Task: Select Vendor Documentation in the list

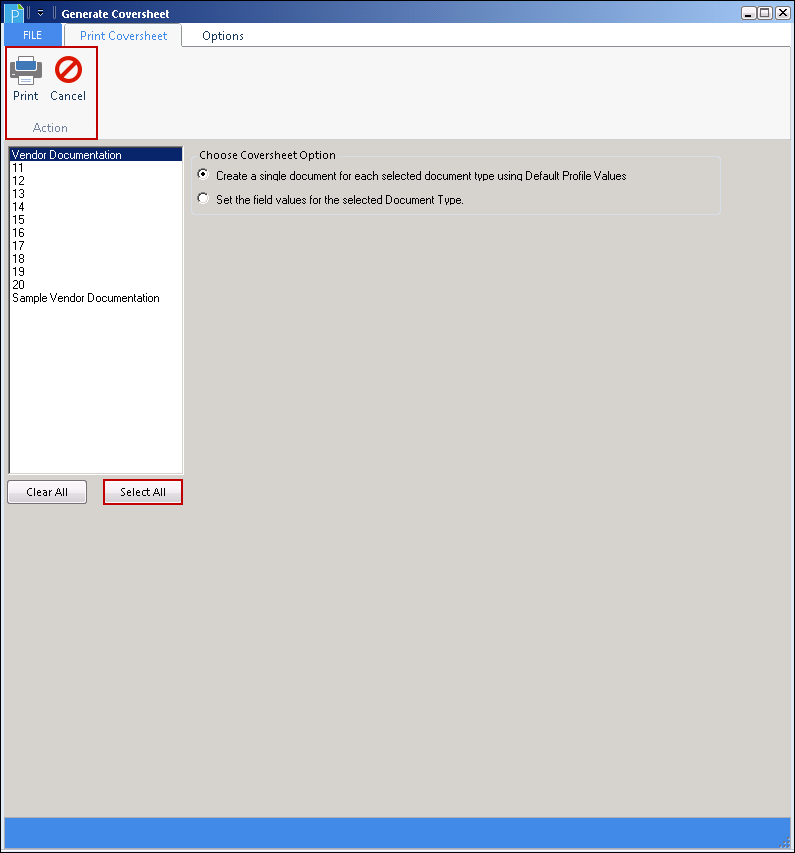Action: click(96, 154)
